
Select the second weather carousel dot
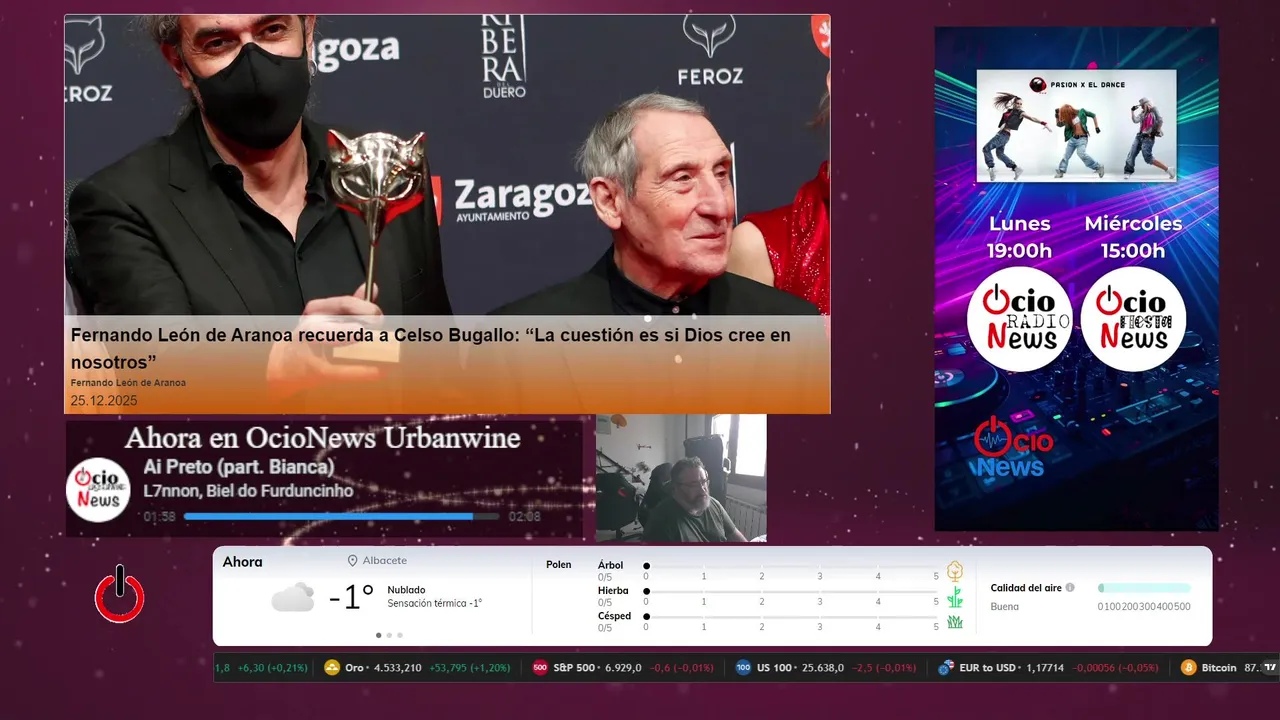pyautogui.click(x=389, y=635)
